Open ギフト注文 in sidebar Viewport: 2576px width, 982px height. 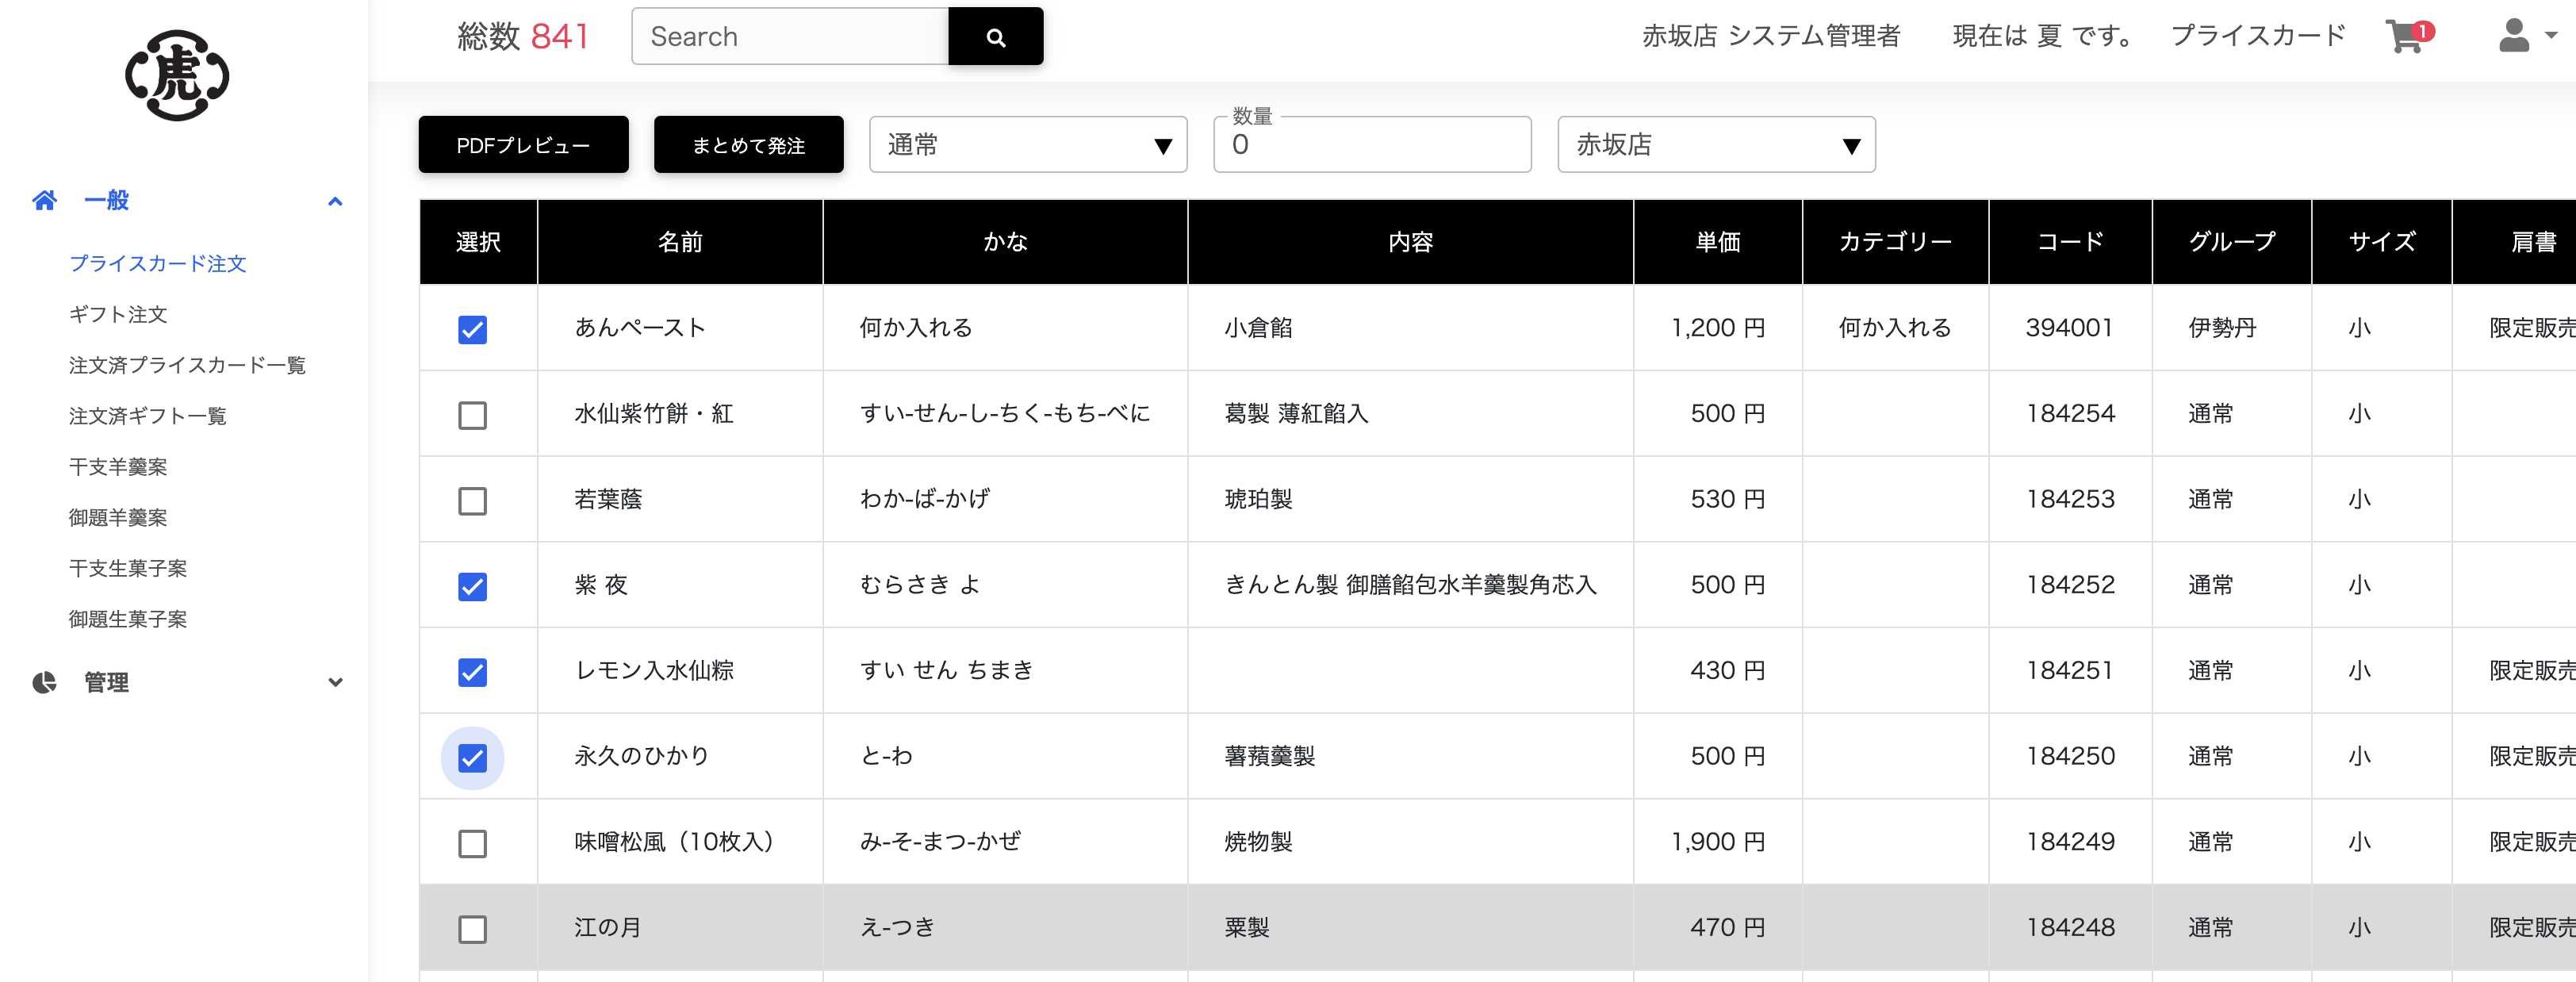(x=118, y=314)
